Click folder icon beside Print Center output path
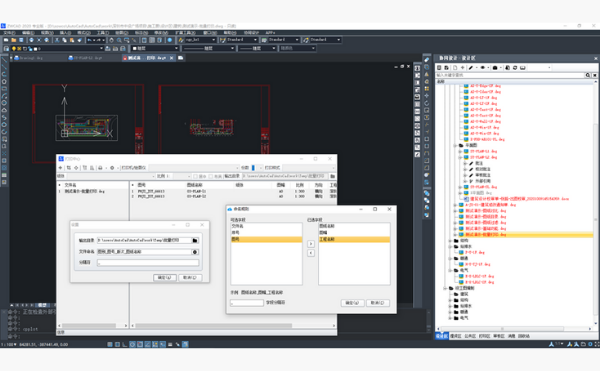Image resolution: width=600 pixels, height=371 pixels. click(333, 176)
